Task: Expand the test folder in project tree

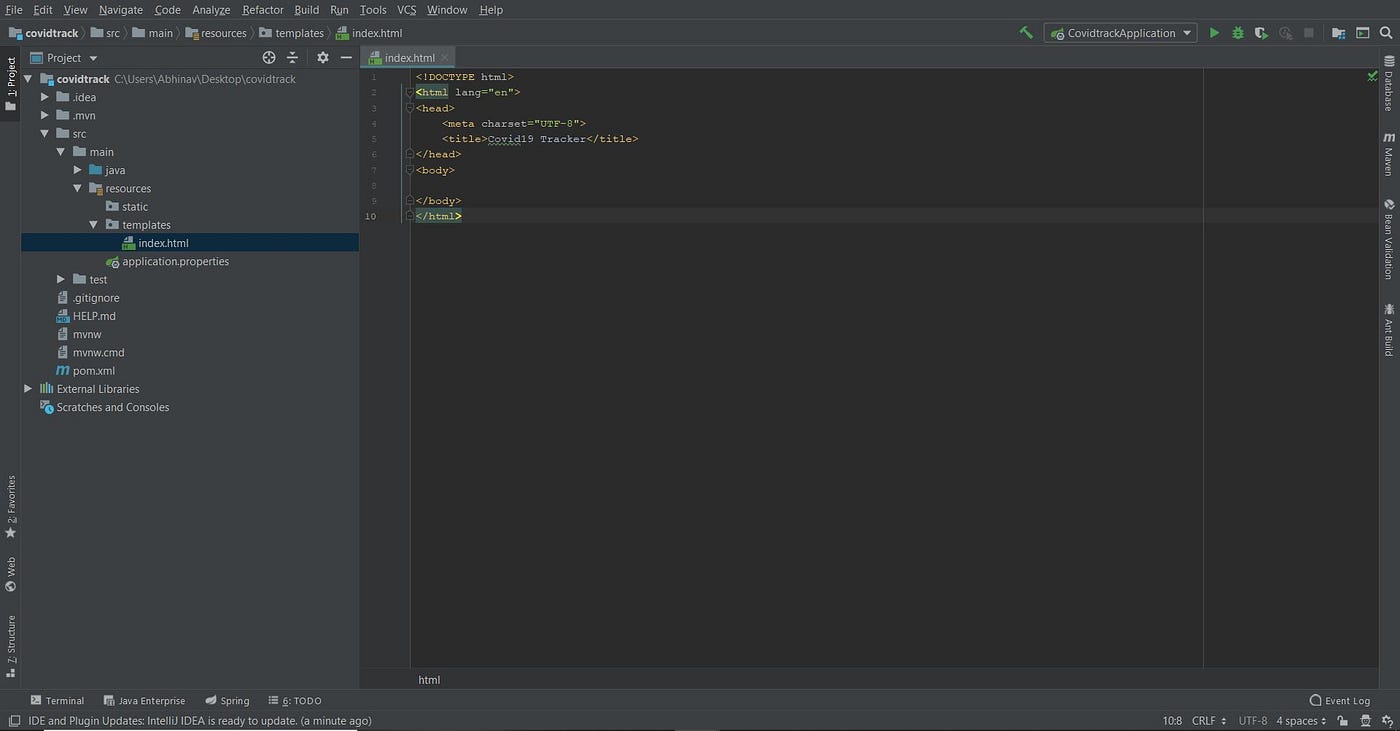Action: point(60,279)
